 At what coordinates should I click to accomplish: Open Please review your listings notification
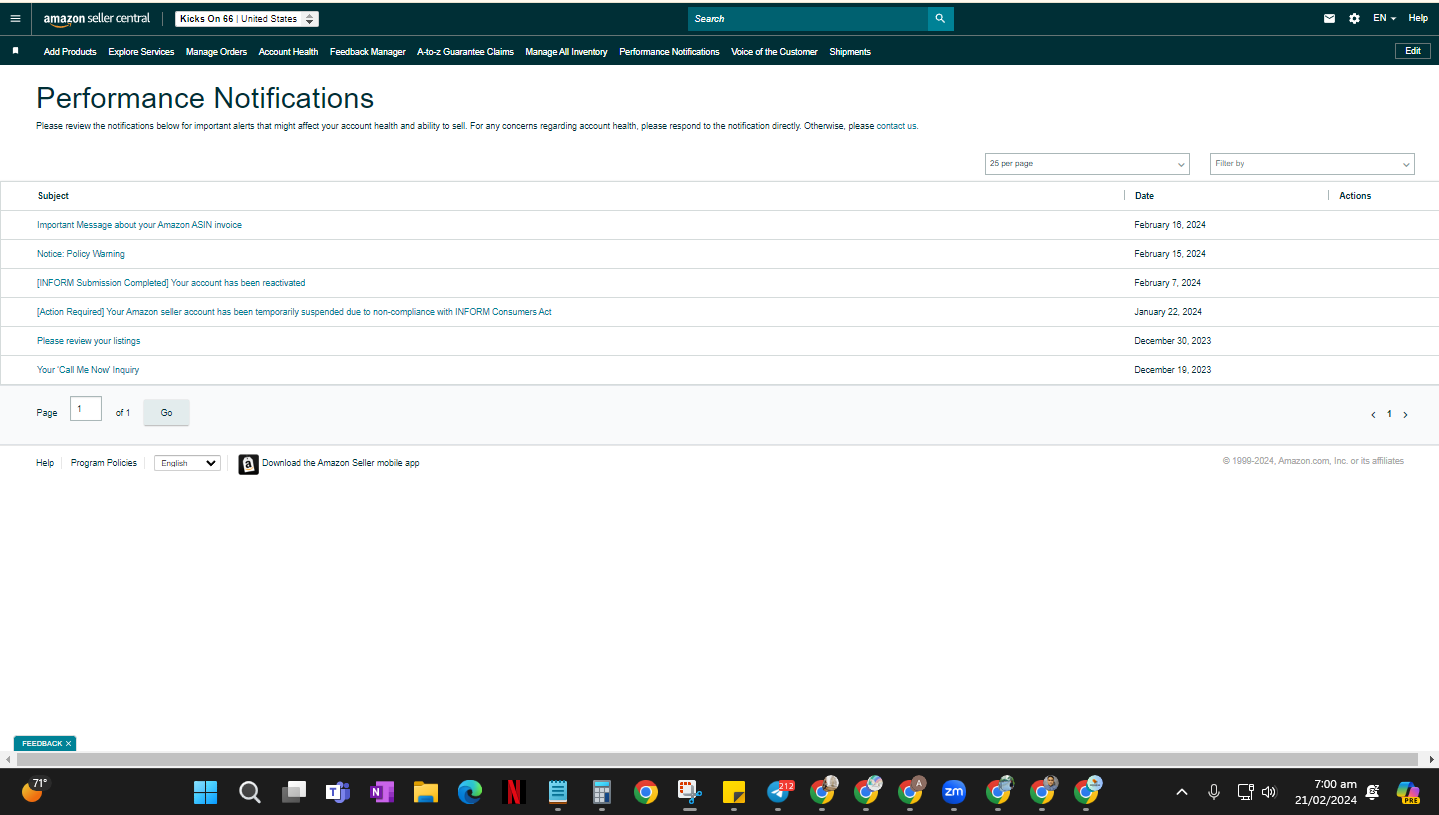(89, 341)
